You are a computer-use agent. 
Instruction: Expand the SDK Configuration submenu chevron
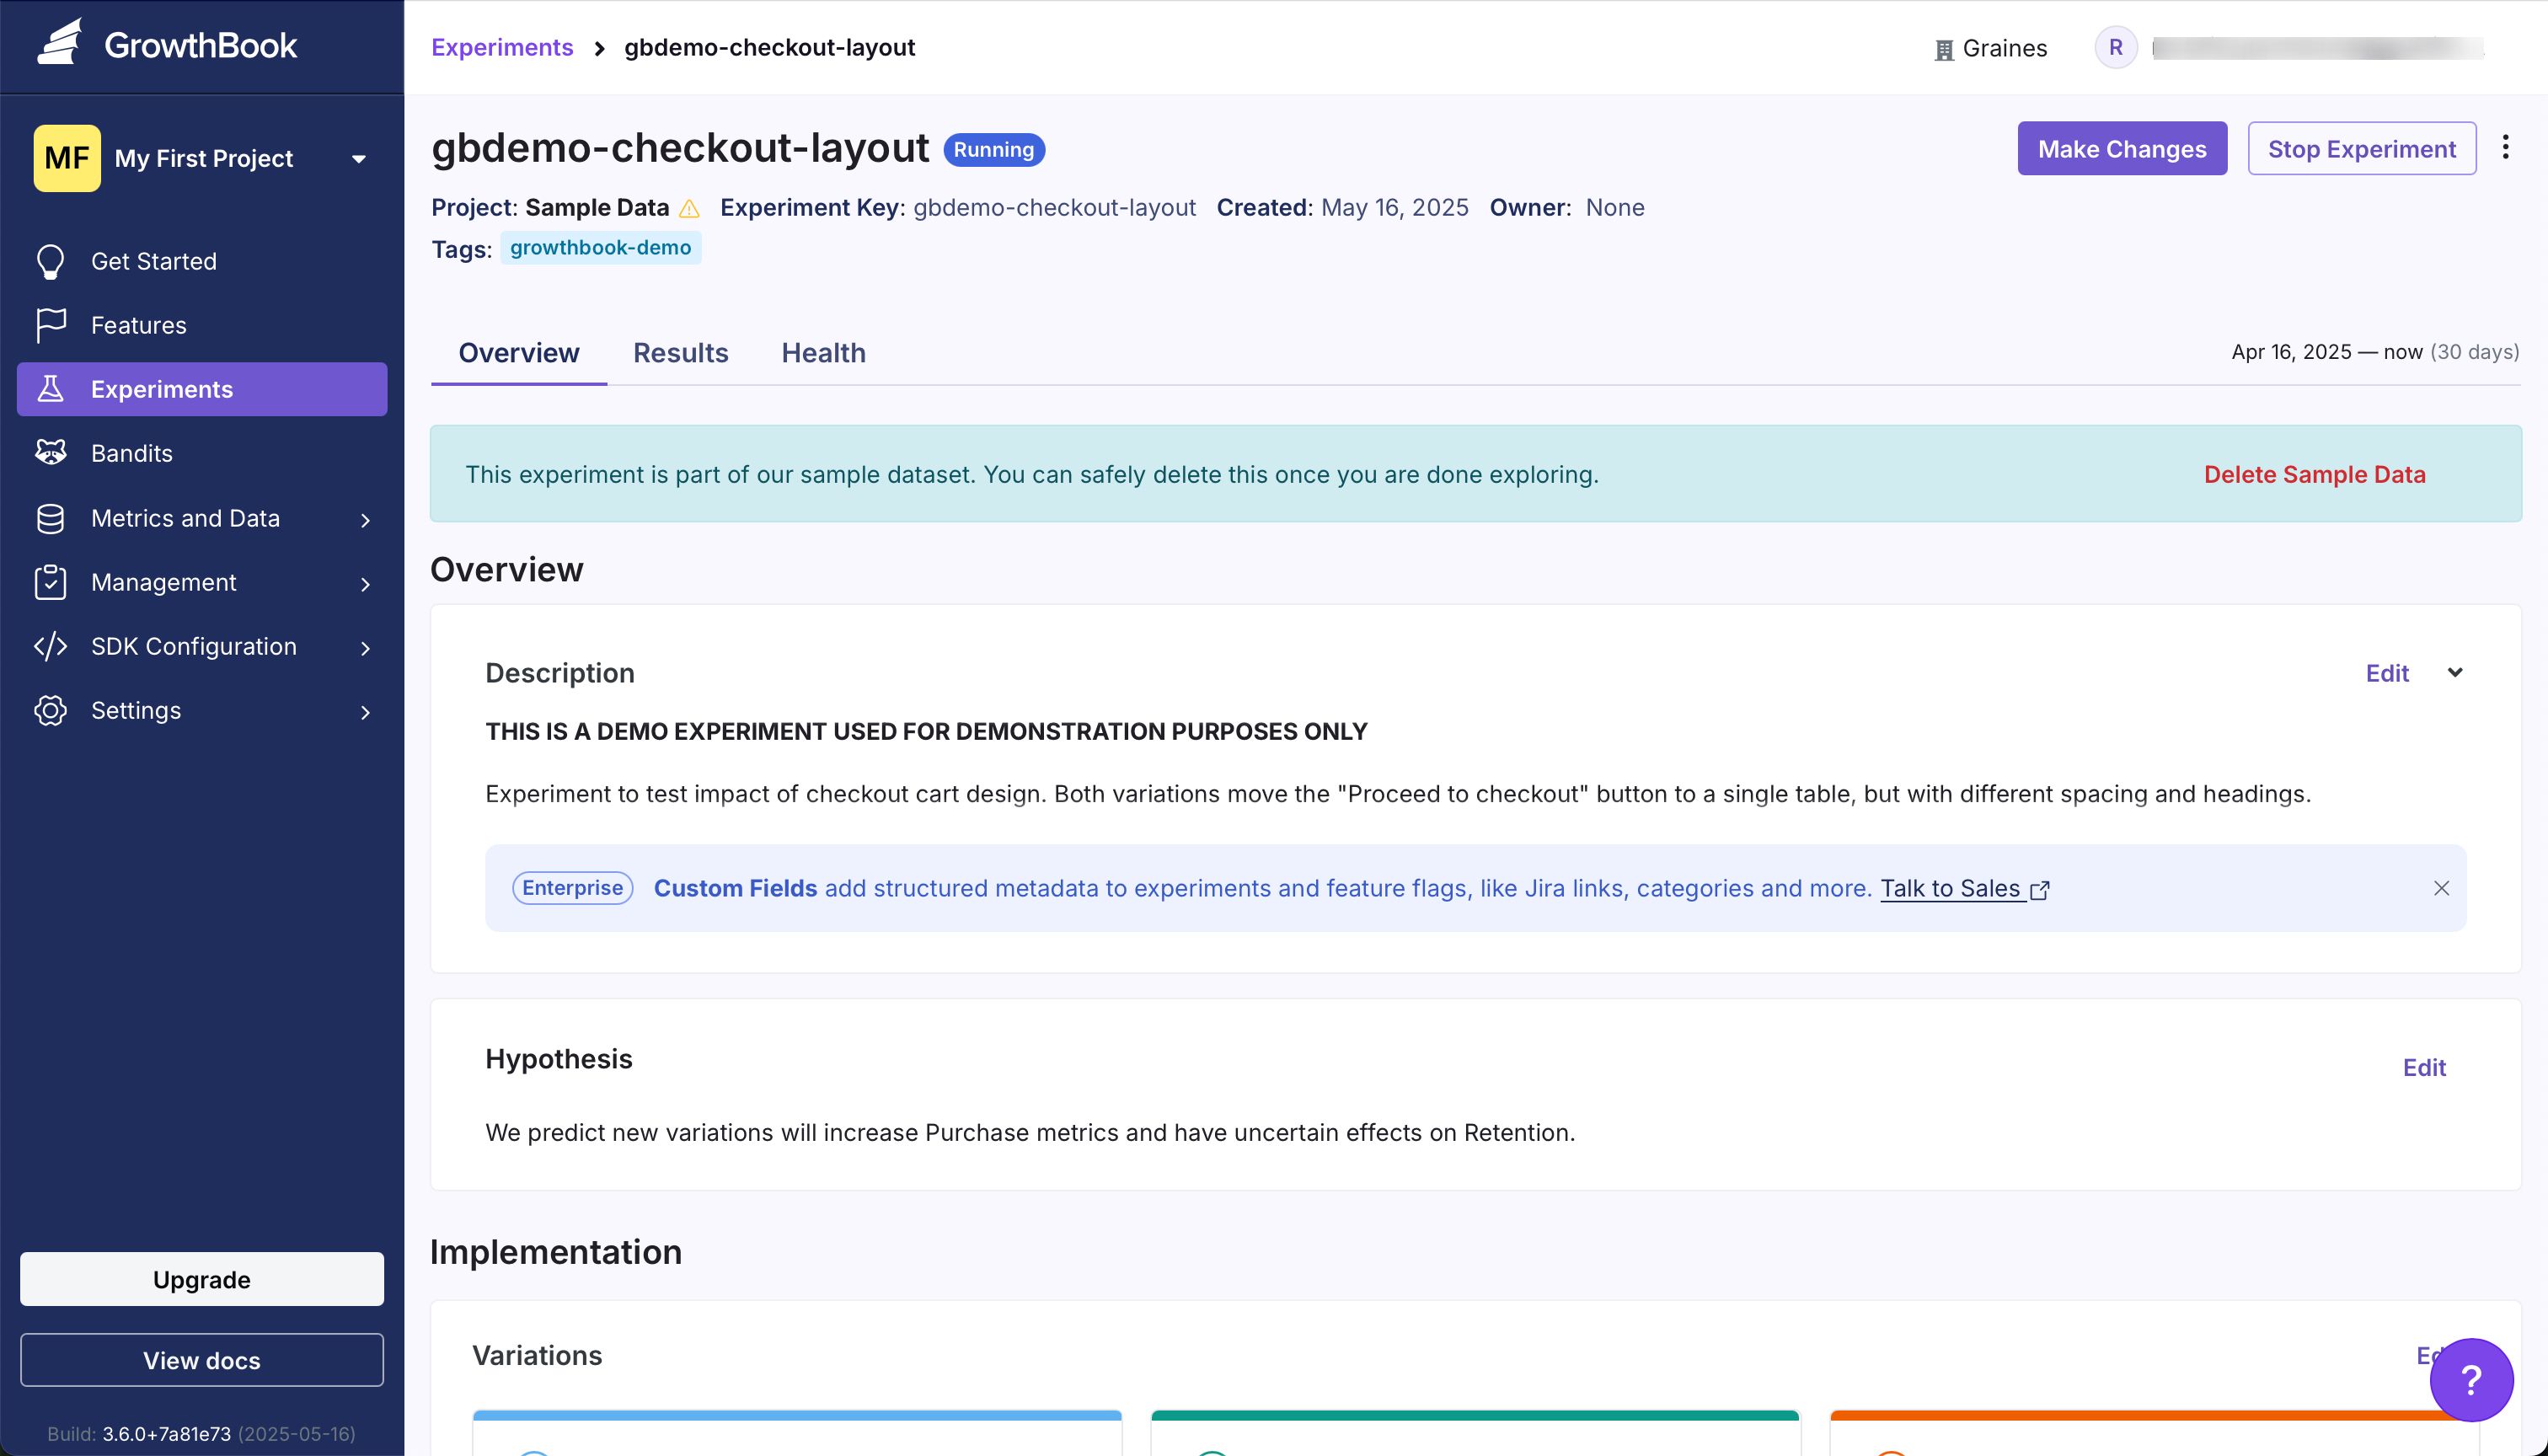pyautogui.click(x=365, y=648)
